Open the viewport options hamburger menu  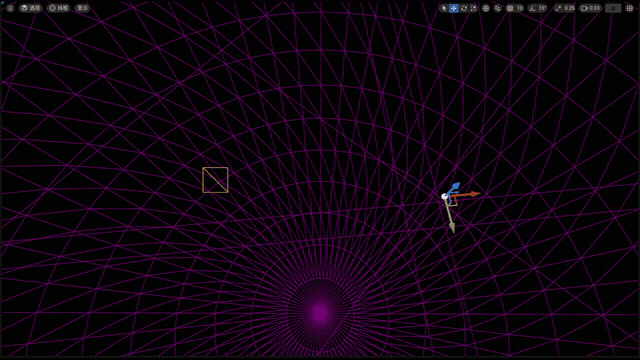pos(10,8)
